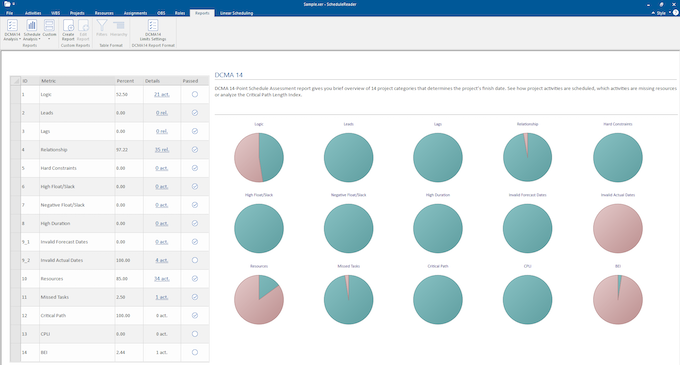Switch to the Projects tab
Image resolution: width=680 pixels, height=365 pixels.
pyautogui.click(x=77, y=13)
